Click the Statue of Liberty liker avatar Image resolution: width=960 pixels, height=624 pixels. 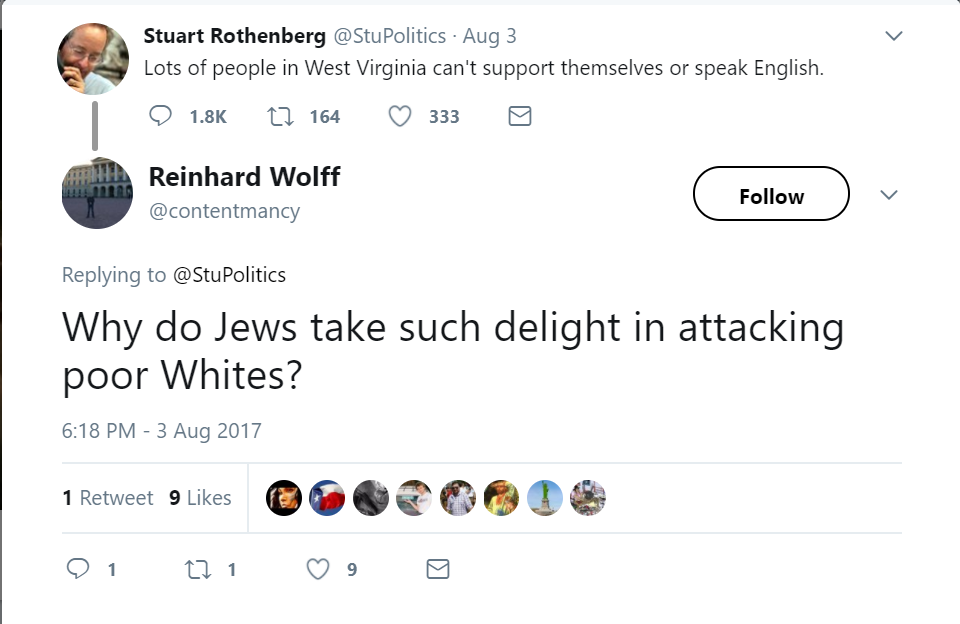545,498
